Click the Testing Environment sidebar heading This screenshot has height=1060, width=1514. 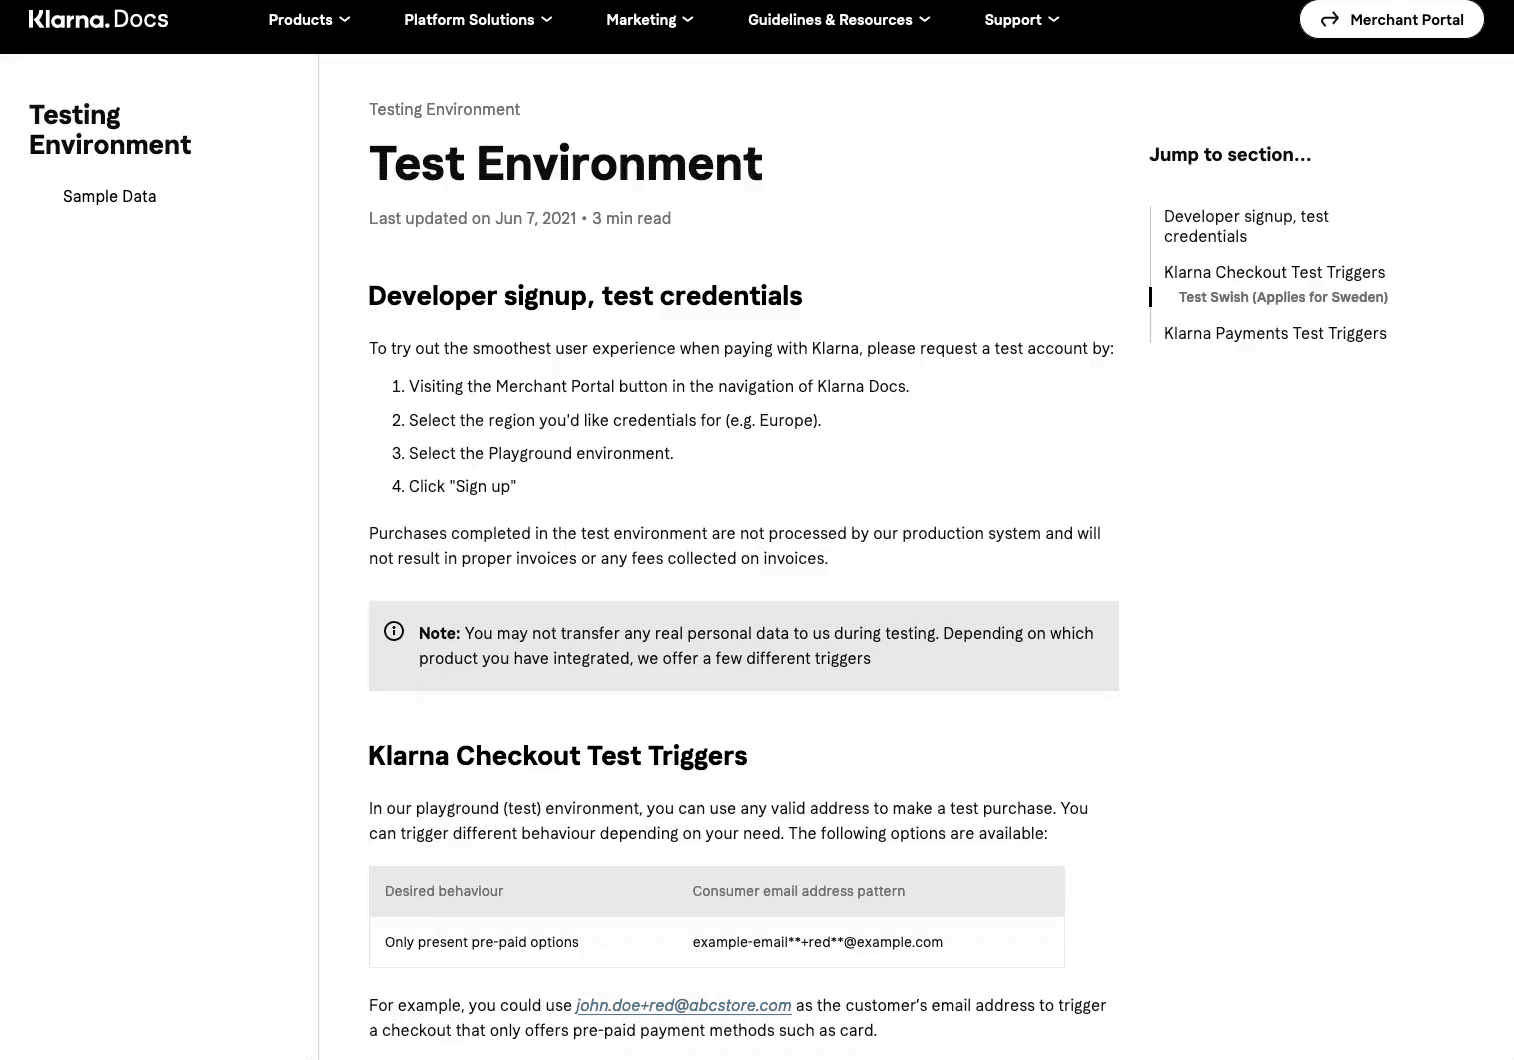[x=110, y=129]
